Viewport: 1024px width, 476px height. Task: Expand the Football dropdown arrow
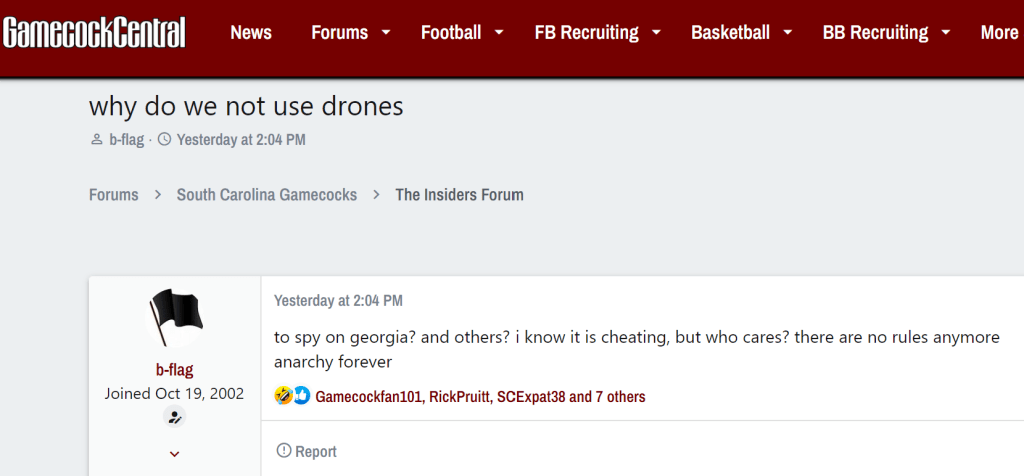pyautogui.click(x=501, y=33)
